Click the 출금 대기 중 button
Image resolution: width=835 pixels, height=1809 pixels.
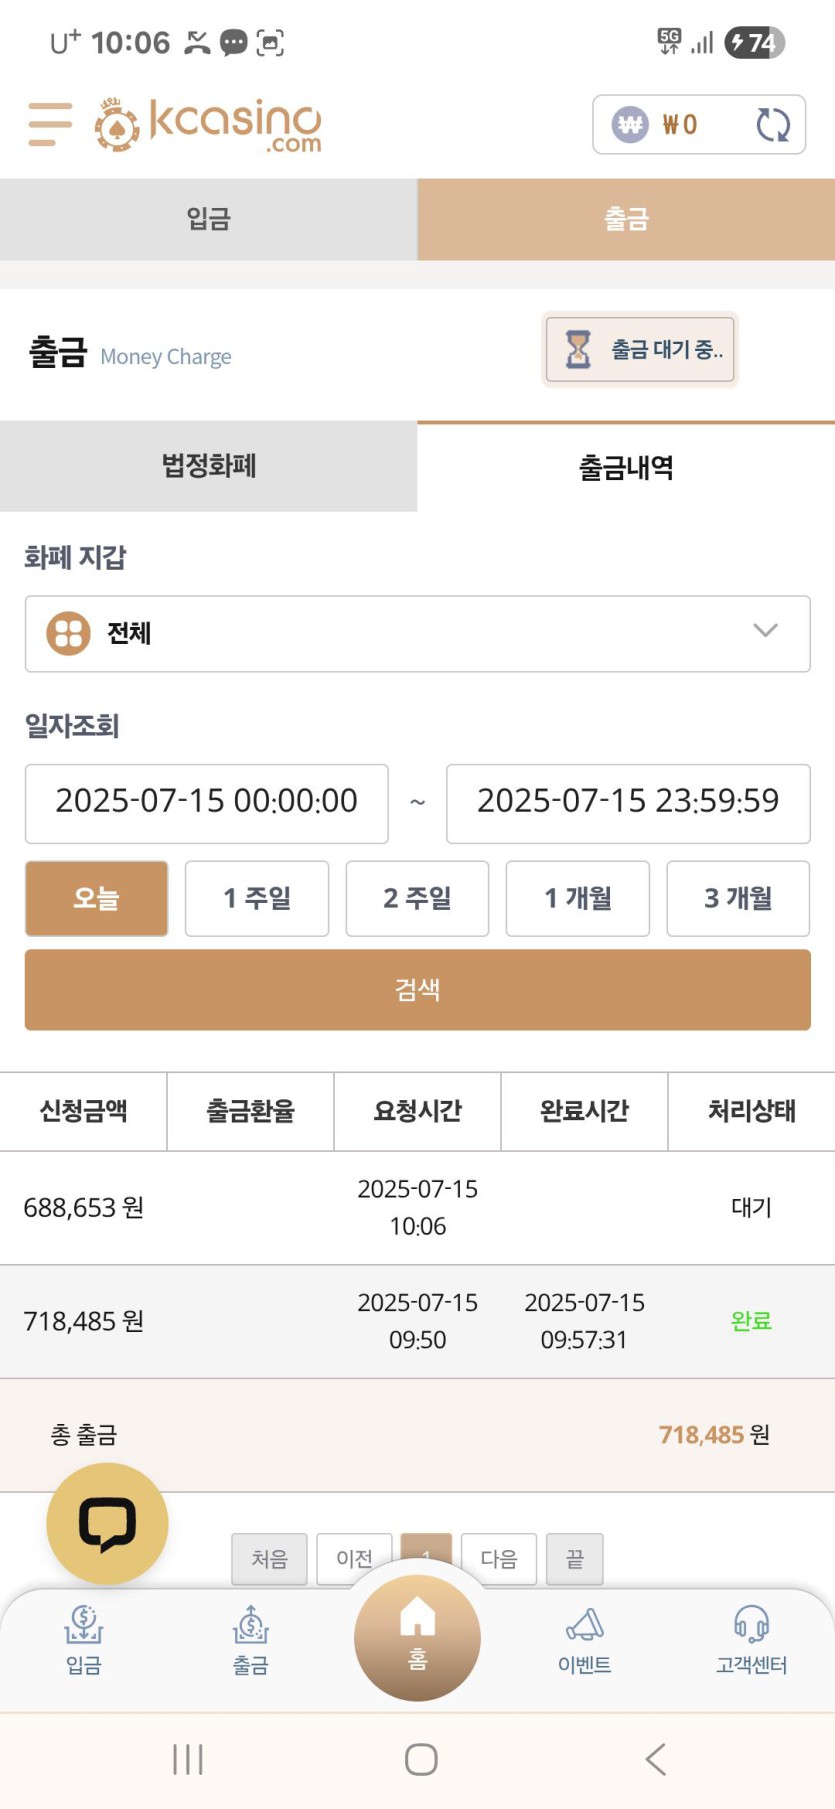click(640, 350)
